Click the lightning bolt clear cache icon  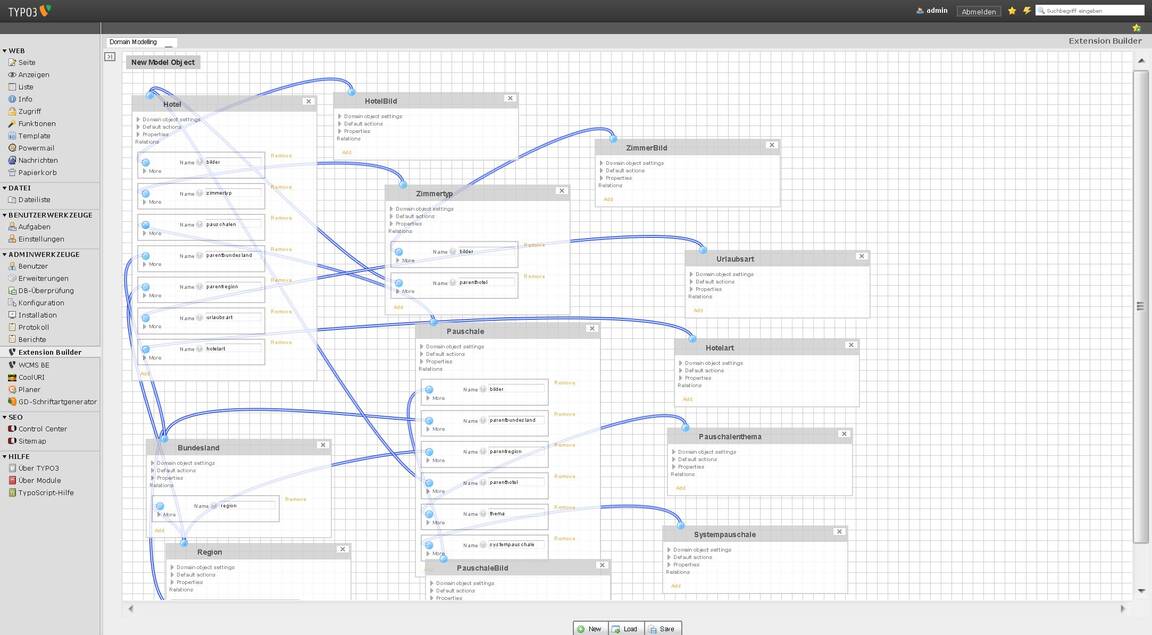(x=1026, y=11)
